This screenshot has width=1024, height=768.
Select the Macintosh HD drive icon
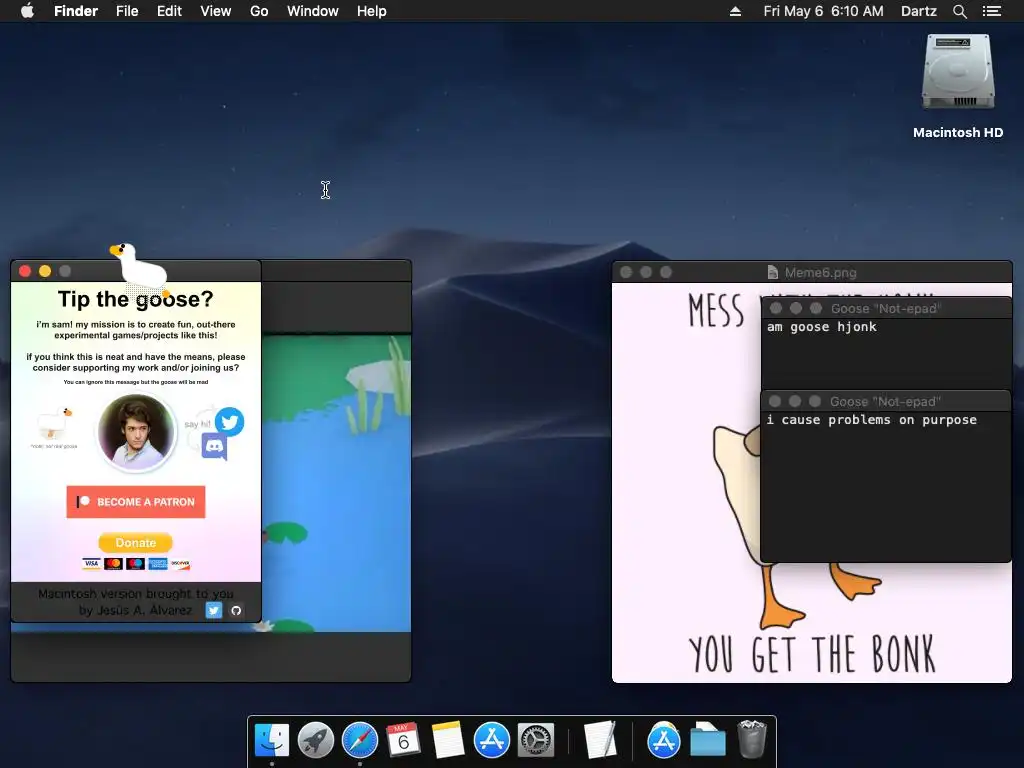coord(958,72)
